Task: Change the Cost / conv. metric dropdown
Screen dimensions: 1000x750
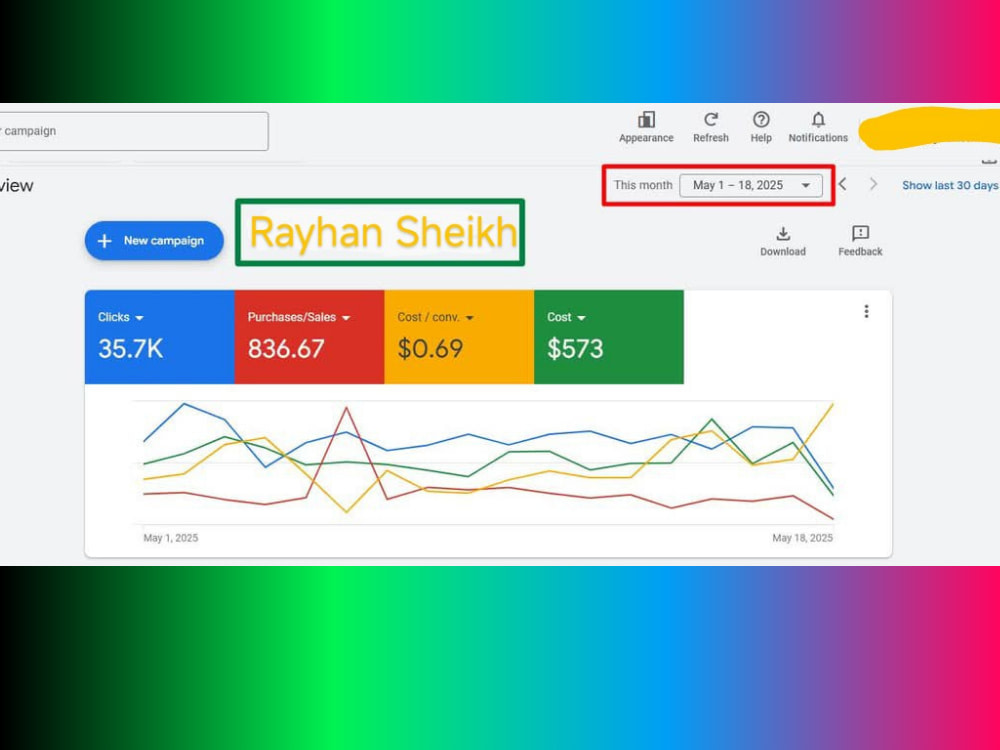Action: pyautogui.click(x=436, y=318)
